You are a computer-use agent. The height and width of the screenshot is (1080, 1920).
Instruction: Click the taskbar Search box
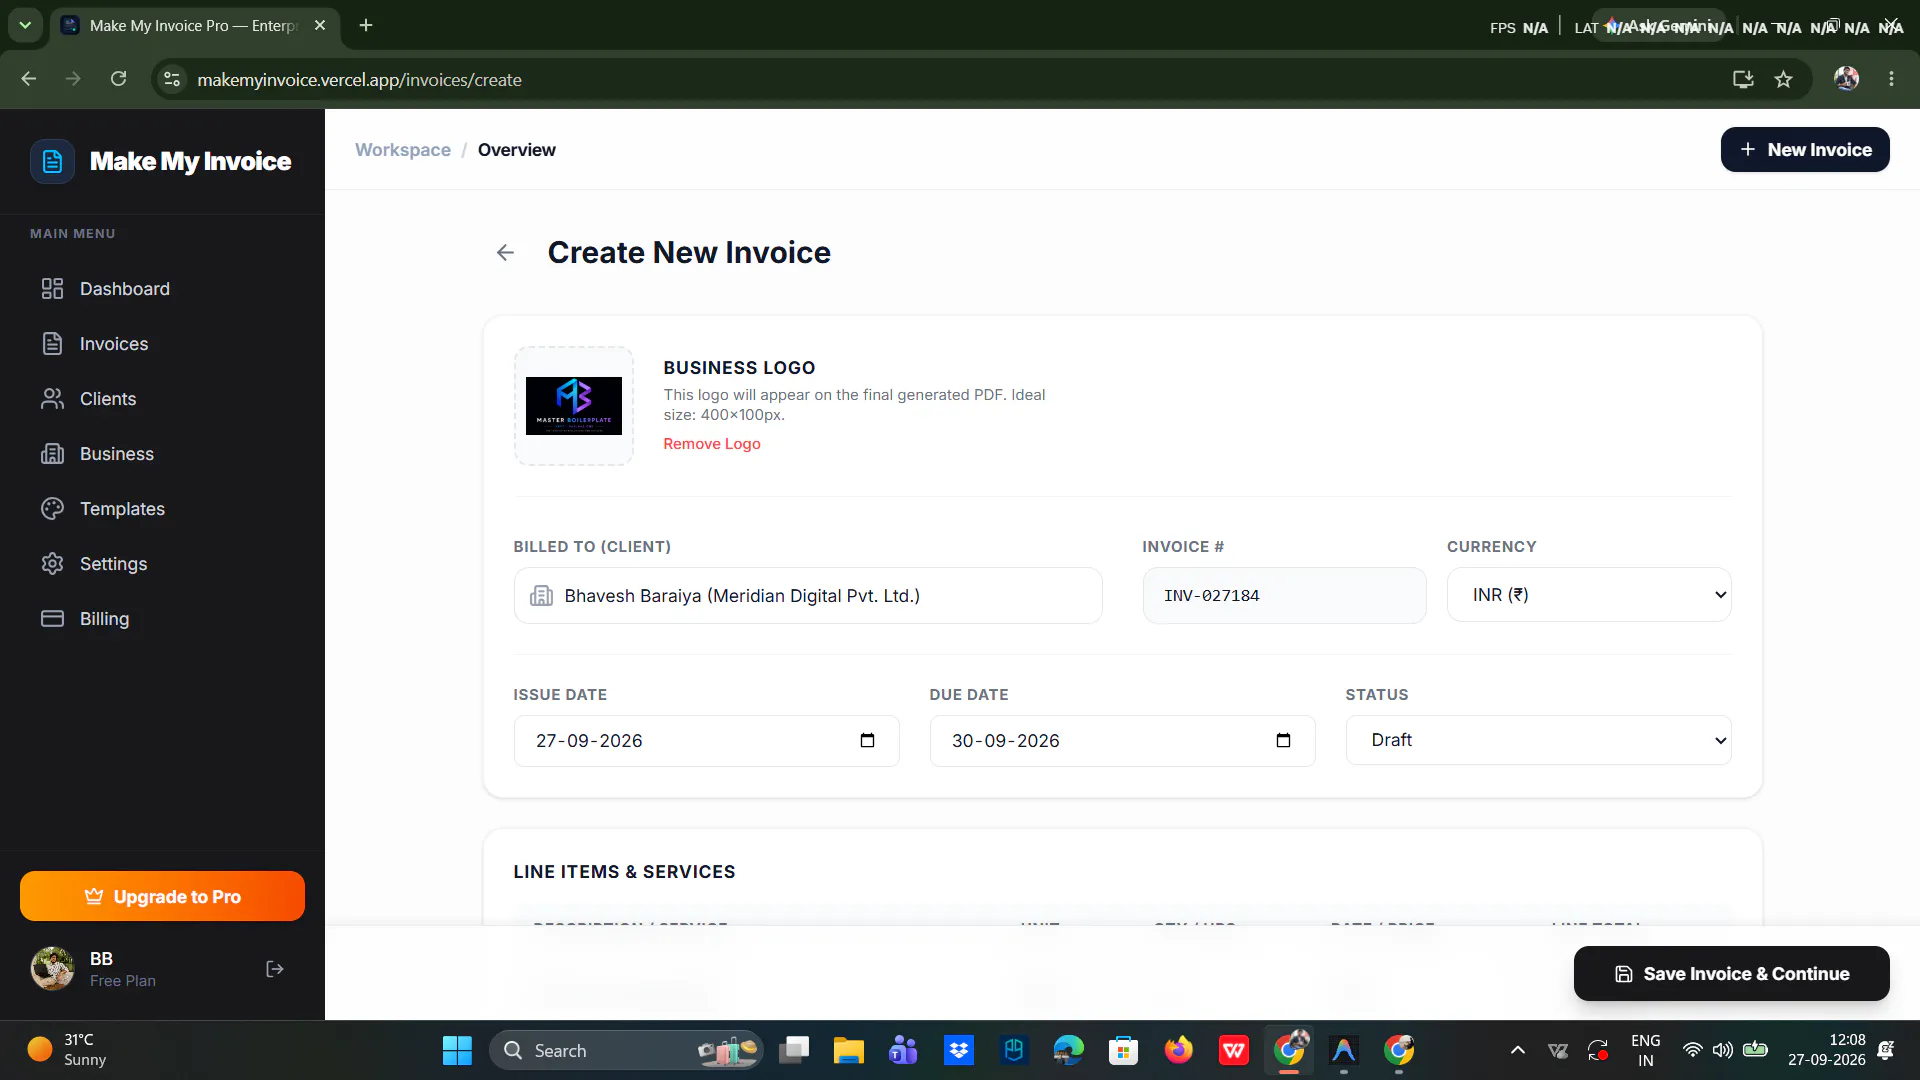coord(626,1050)
